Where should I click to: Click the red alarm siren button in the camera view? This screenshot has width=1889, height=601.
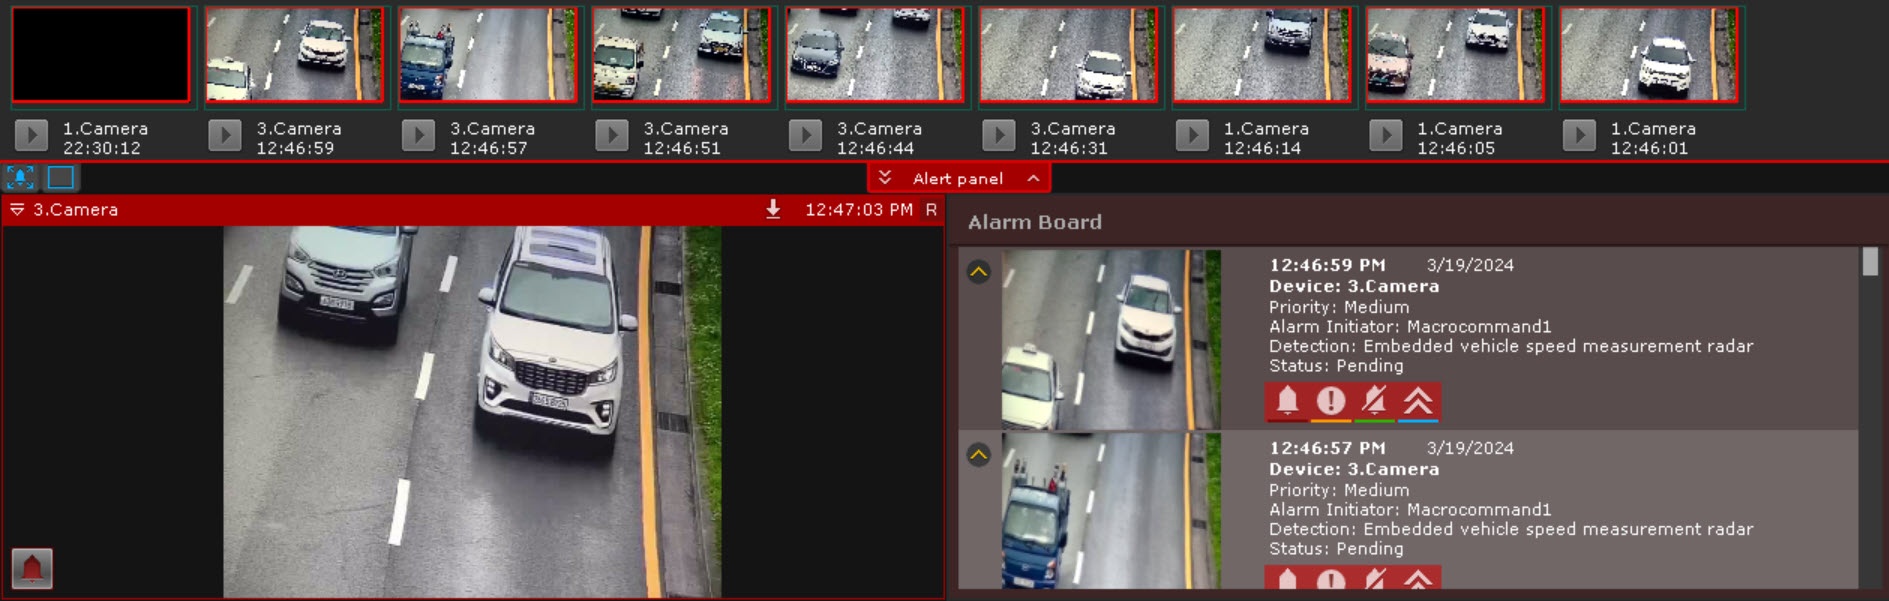tap(32, 568)
